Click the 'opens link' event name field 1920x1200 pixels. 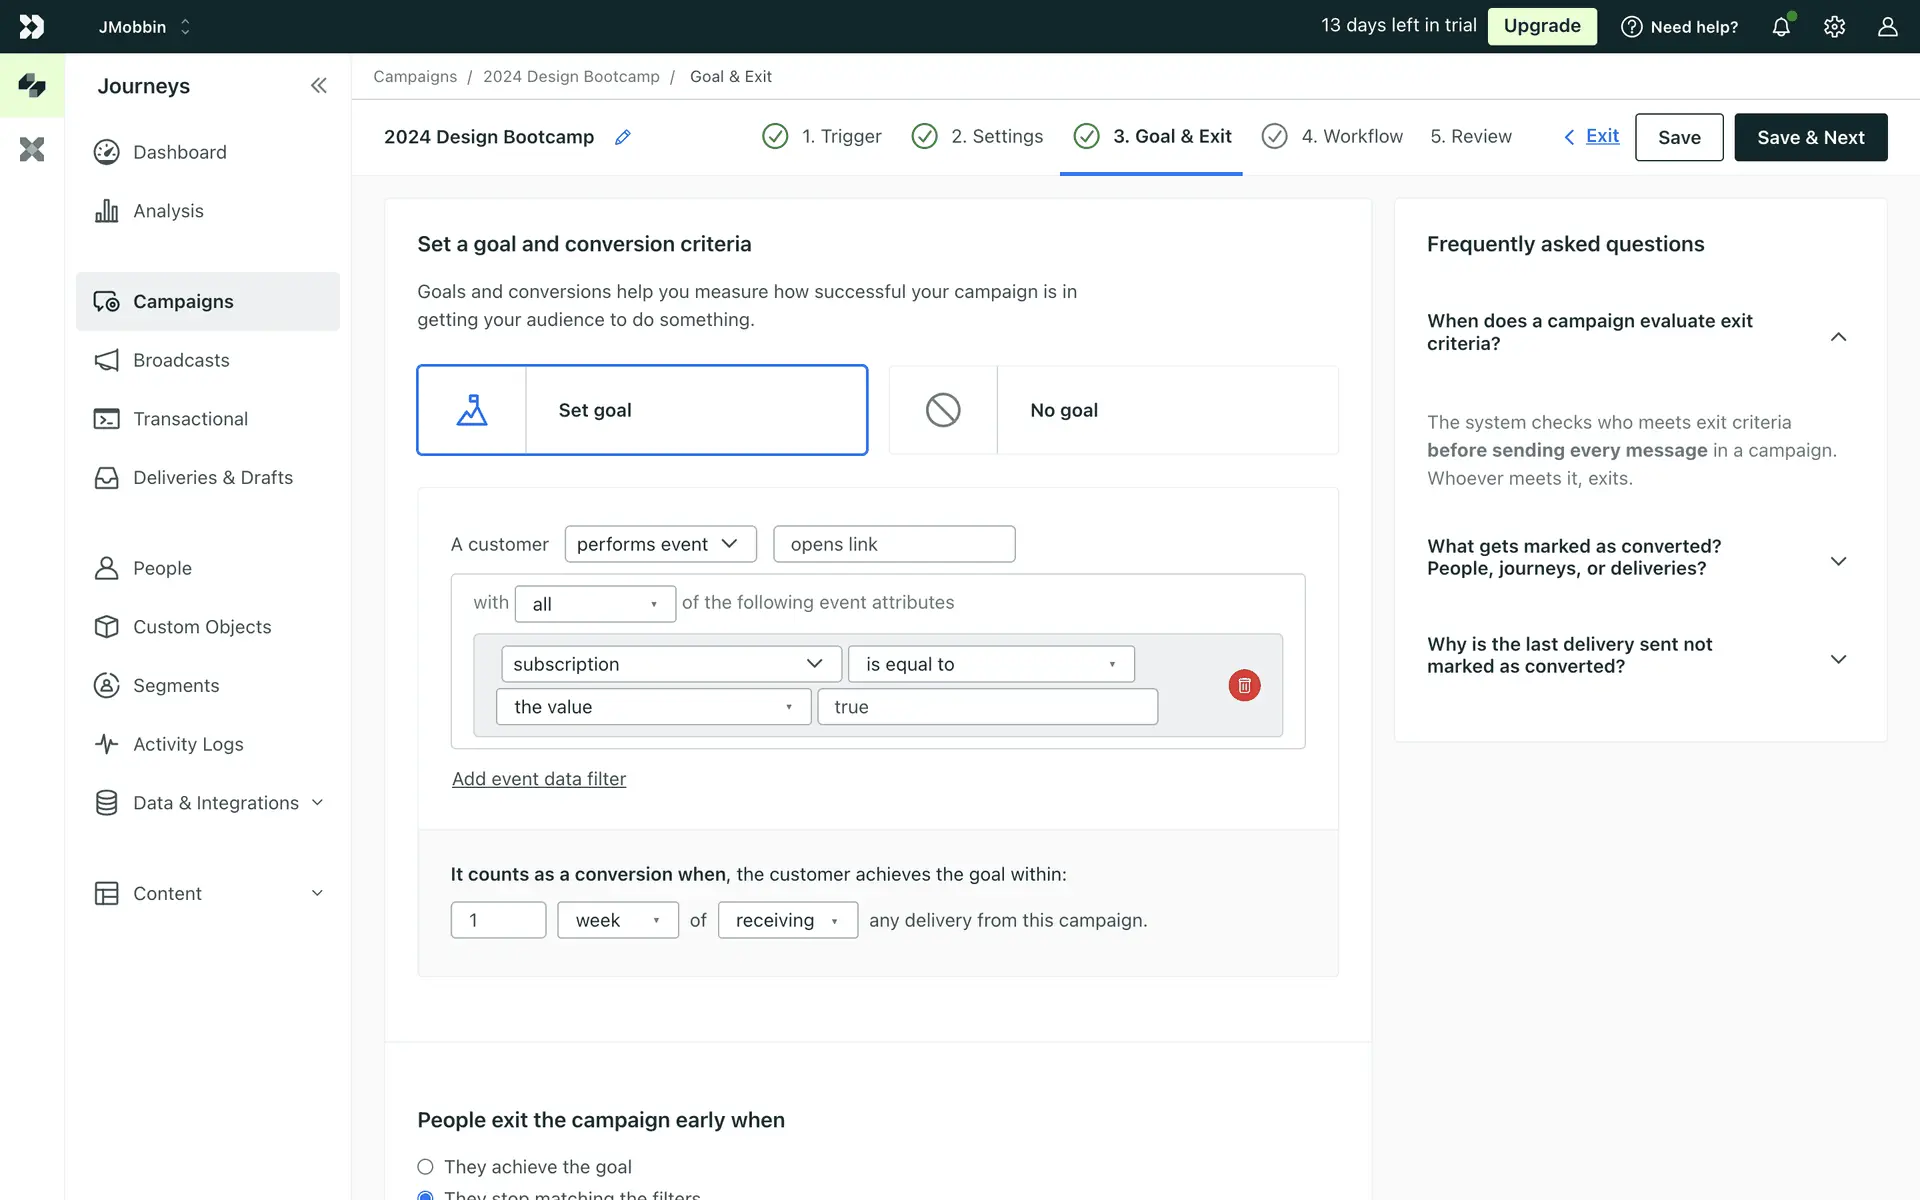[893, 544]
